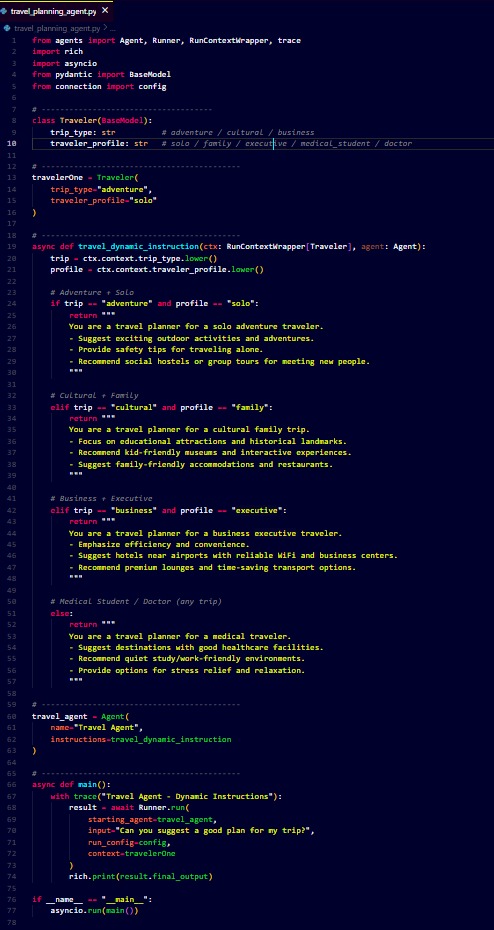Click 'starting_agent=travel_agent' on line 69
Screen dimensions: 494x930
149,820
